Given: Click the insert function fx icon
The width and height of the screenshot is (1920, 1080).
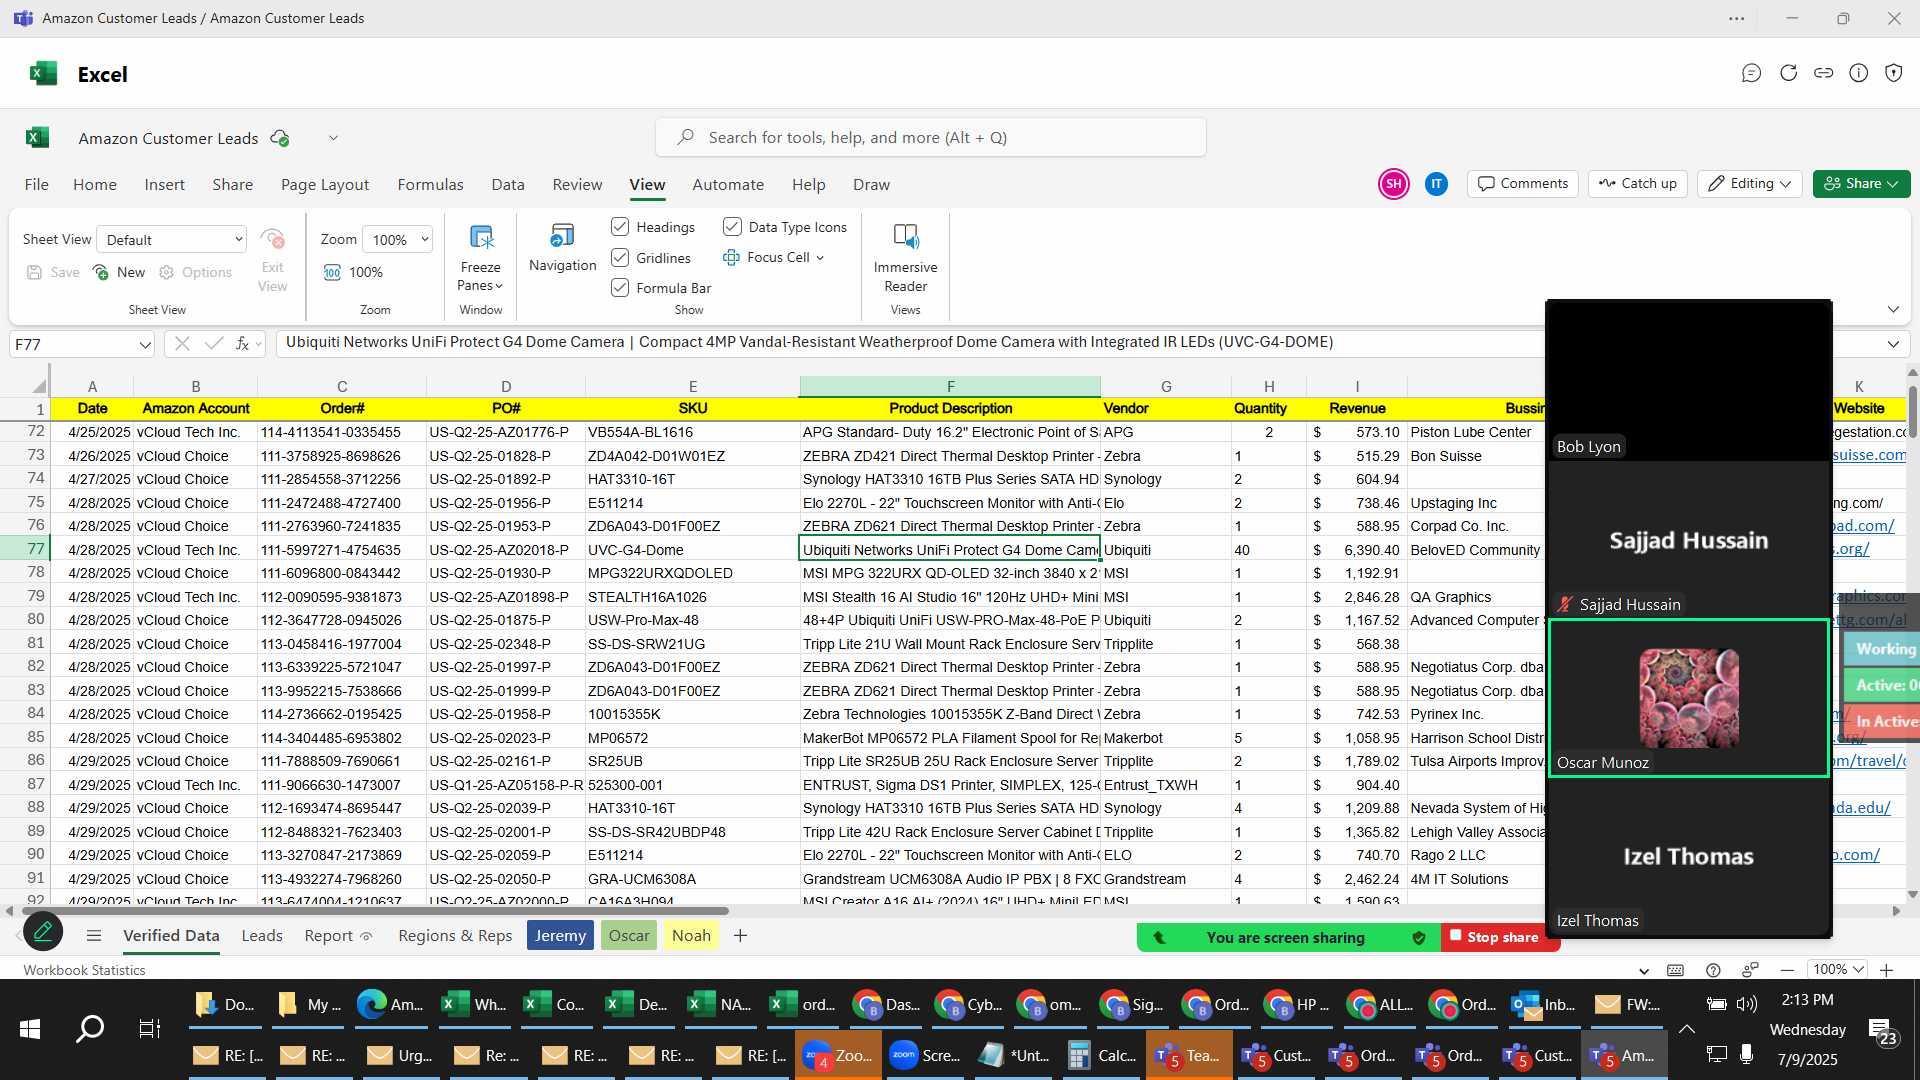Looking at the screenshot, I should (242, 344).
